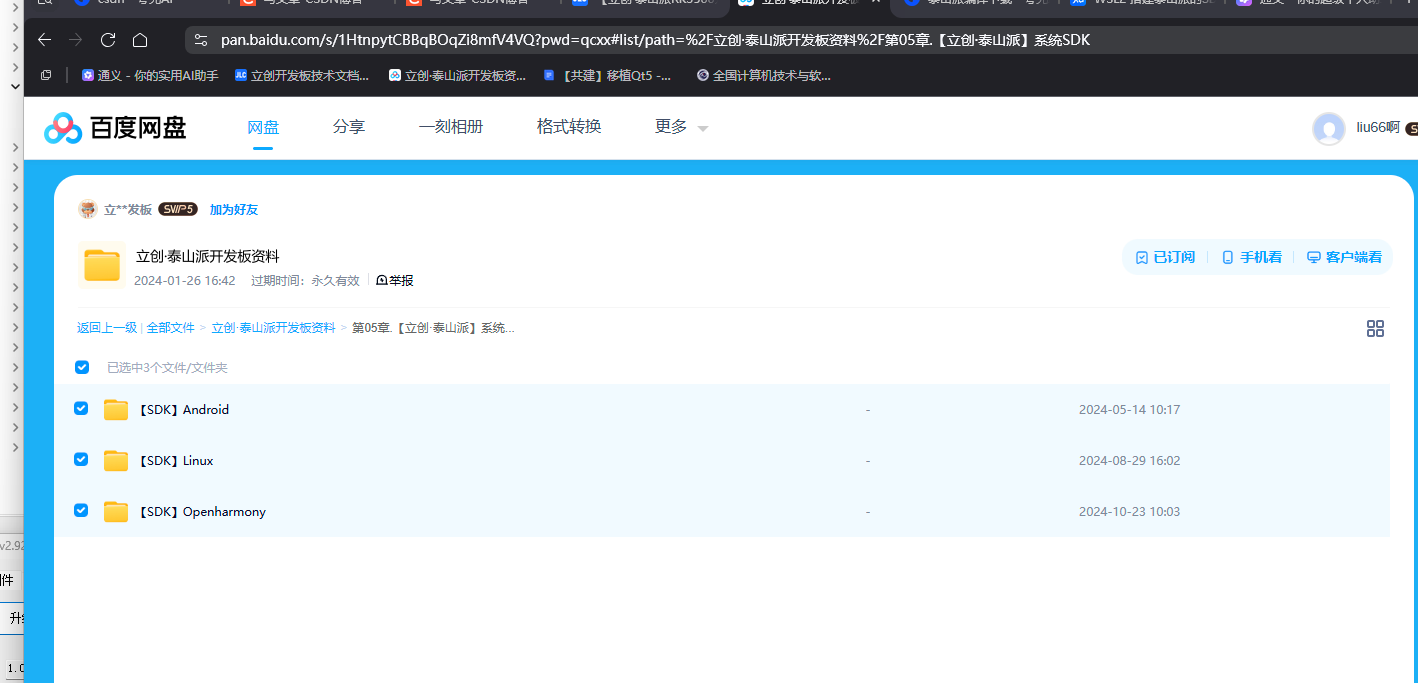This screenshot has width=1418, height=683.
Task: Go back using the browser back arrow
Action: tap(44, 40)
